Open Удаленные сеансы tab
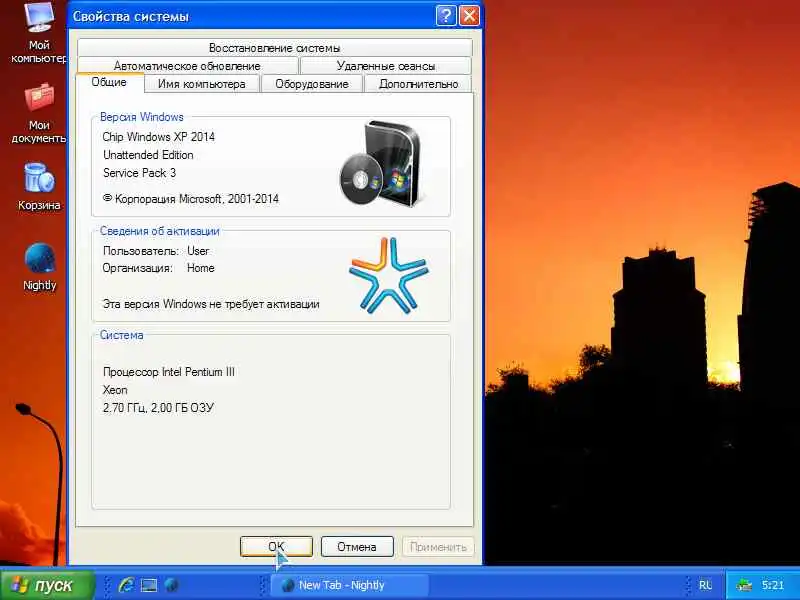 pyautogui.click(x=386, y=66)
